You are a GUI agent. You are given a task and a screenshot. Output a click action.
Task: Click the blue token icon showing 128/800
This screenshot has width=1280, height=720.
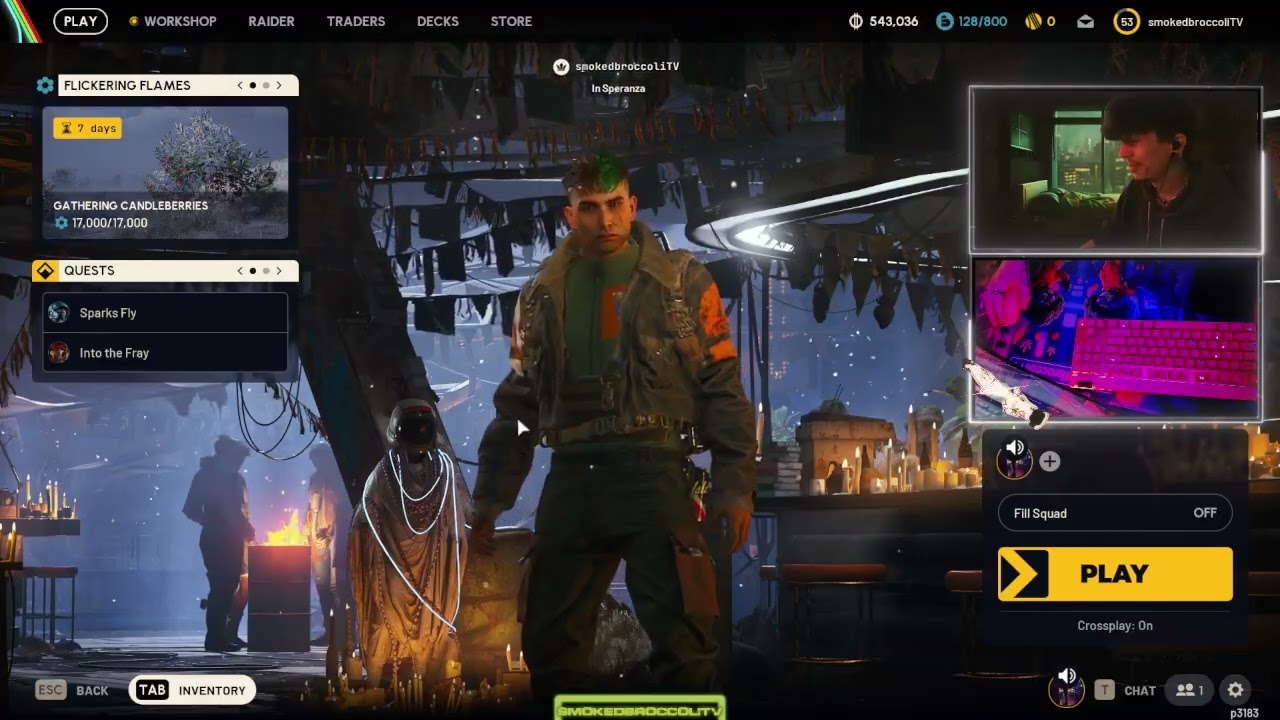coord(945,21)
